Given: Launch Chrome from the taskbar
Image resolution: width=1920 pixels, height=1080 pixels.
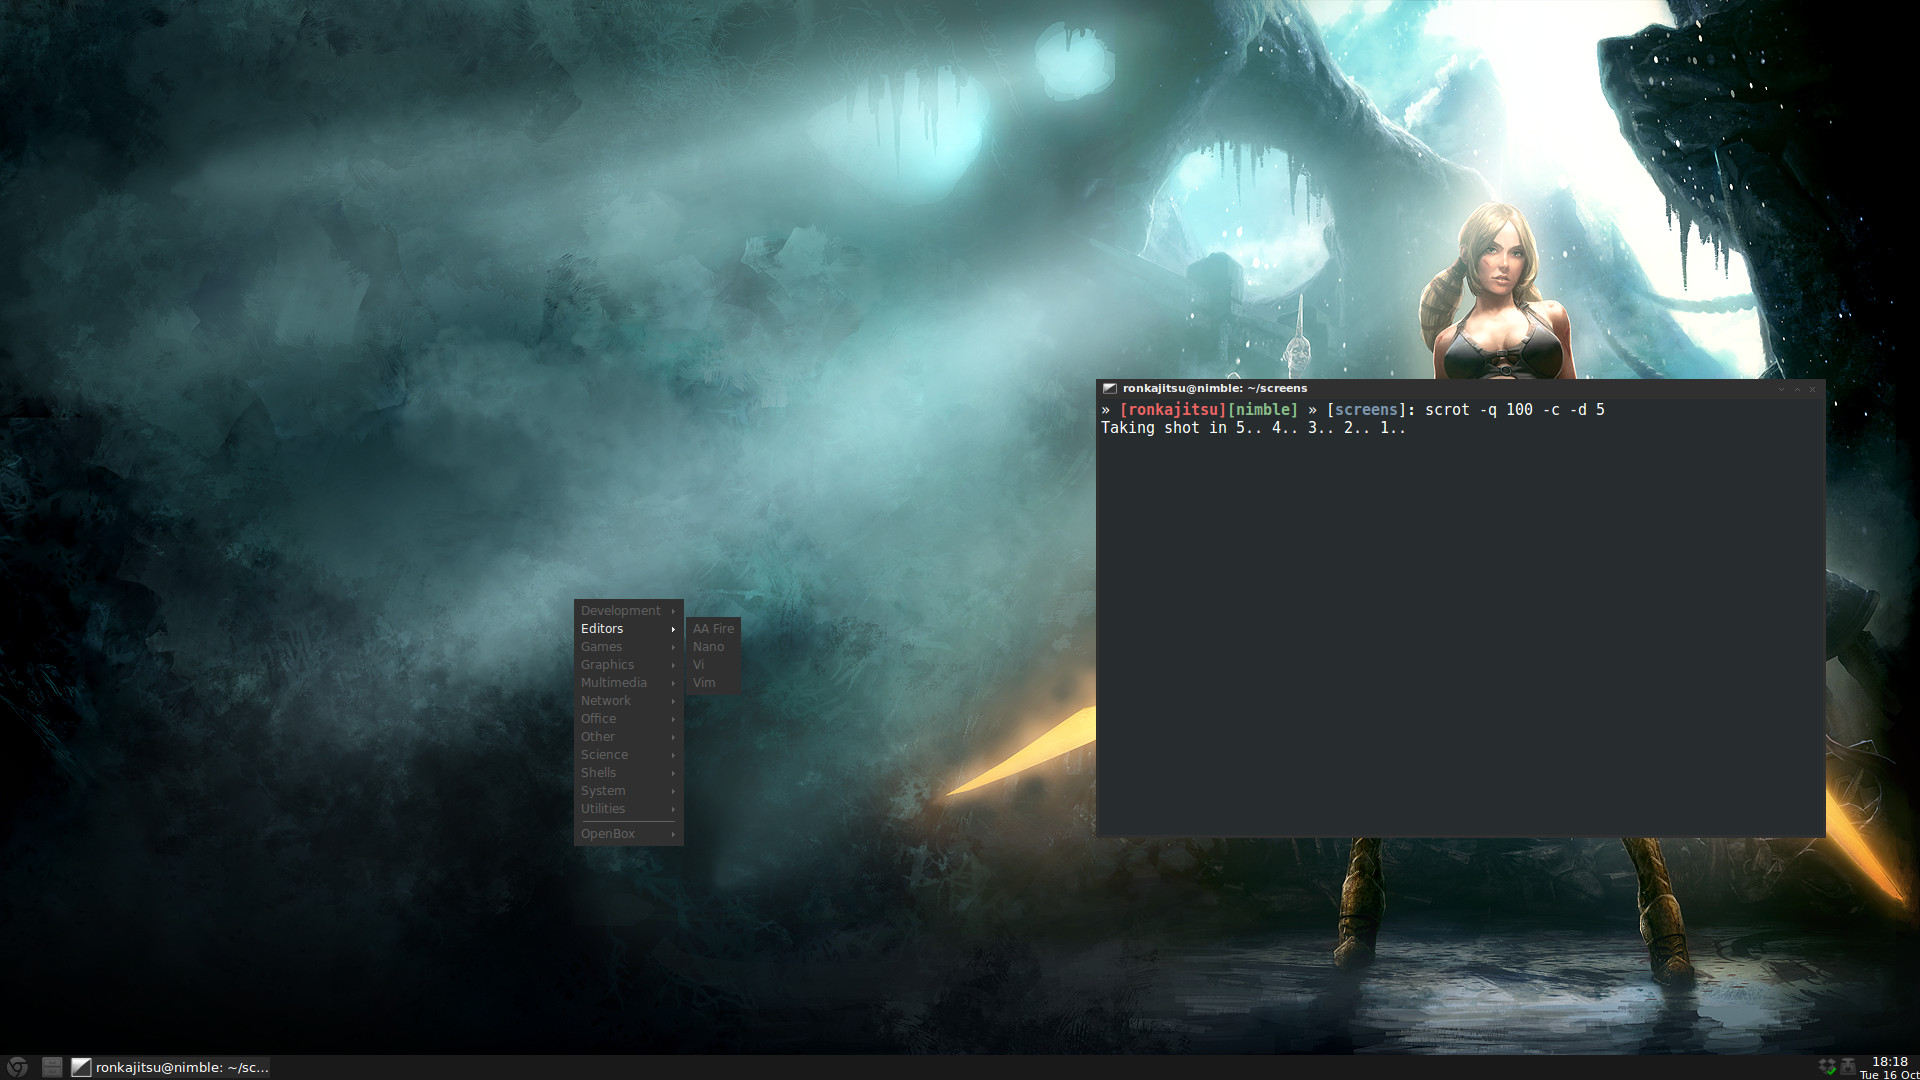Looking at the screenshot, I should pos(17,1067).
